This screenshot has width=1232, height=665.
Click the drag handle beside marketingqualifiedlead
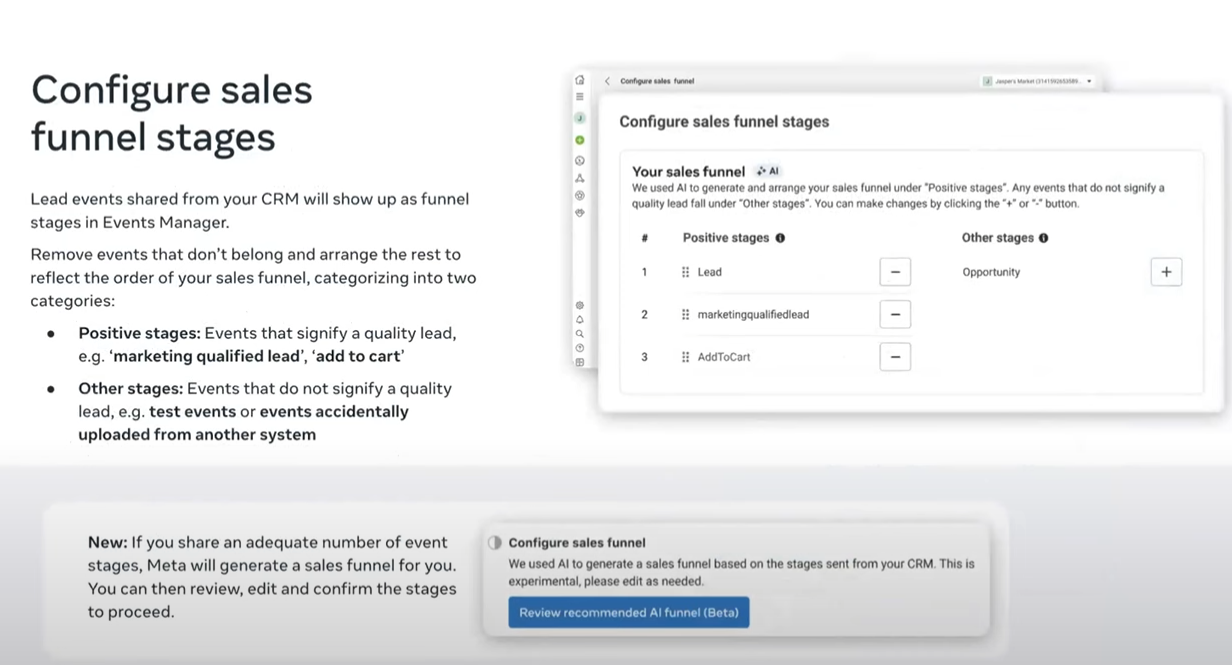click(x=686, y=314)
